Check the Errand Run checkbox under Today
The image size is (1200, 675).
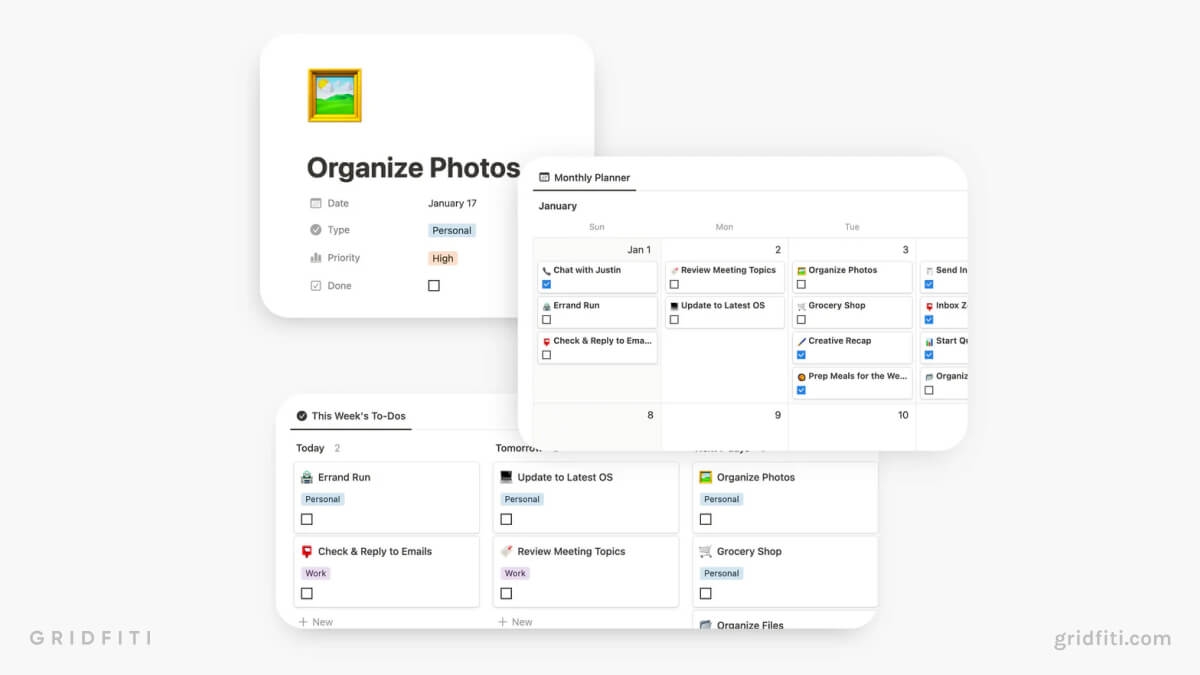coord(304,519)
